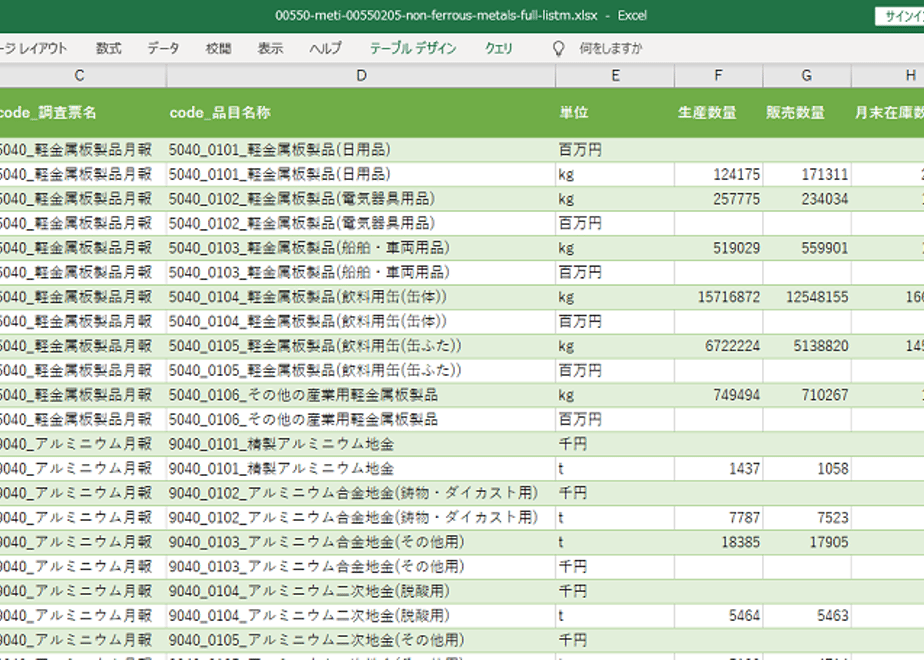Image resolution: width=924 pixels, height=660 pixels.
Task: Click the code_品目名称 header cell
Action: (x=361, y=113)
